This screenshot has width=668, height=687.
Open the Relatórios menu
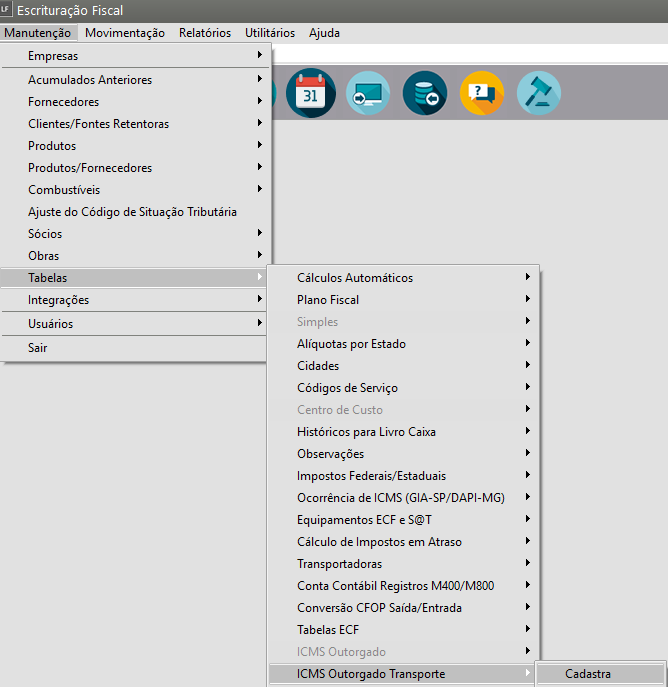204,33
